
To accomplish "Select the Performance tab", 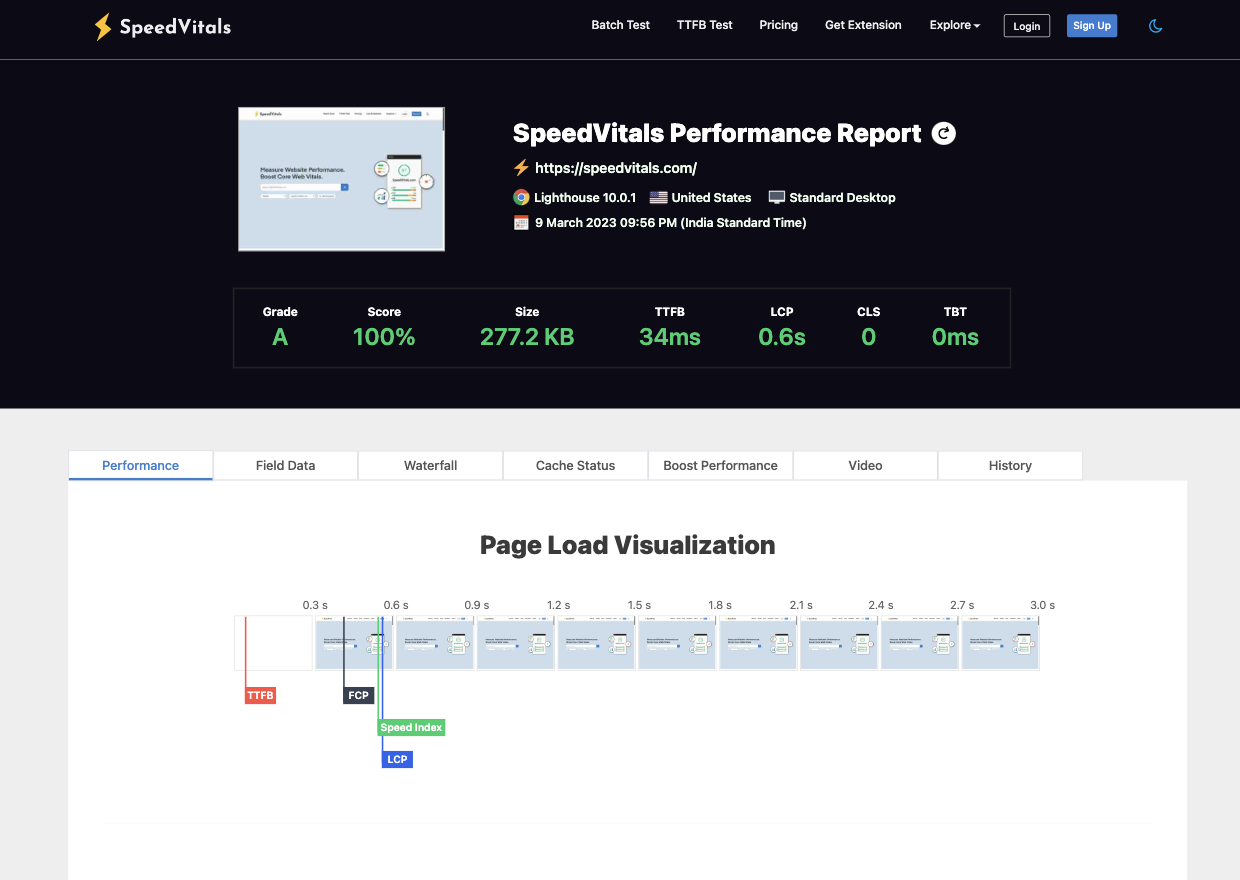I will 141,465.
